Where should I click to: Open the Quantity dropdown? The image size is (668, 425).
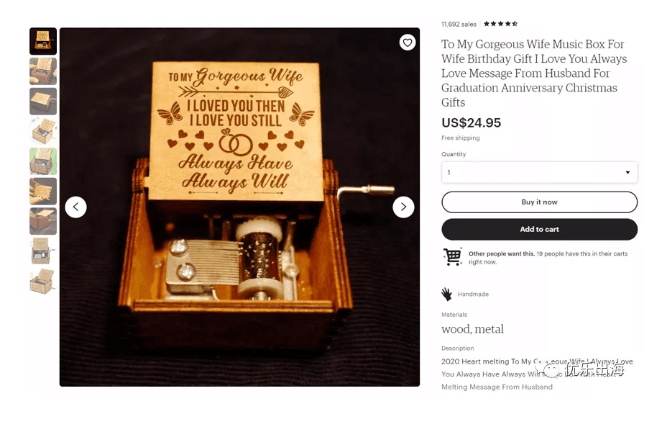(x=539, y=172)
